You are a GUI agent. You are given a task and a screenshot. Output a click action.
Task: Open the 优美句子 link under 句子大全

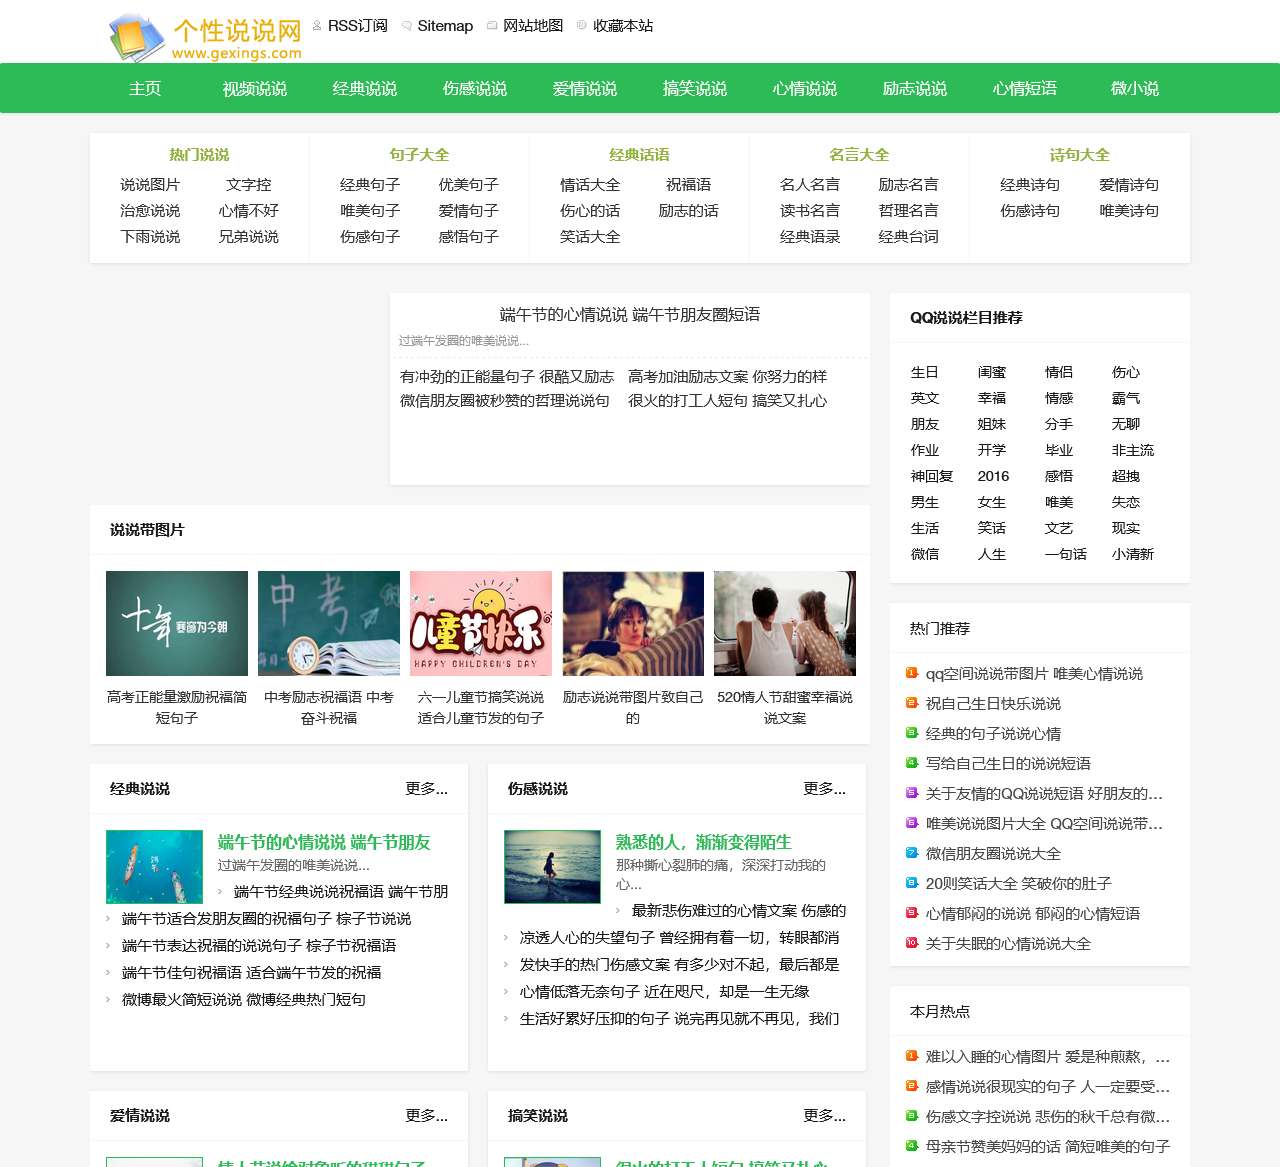click(x=469, y=185)
